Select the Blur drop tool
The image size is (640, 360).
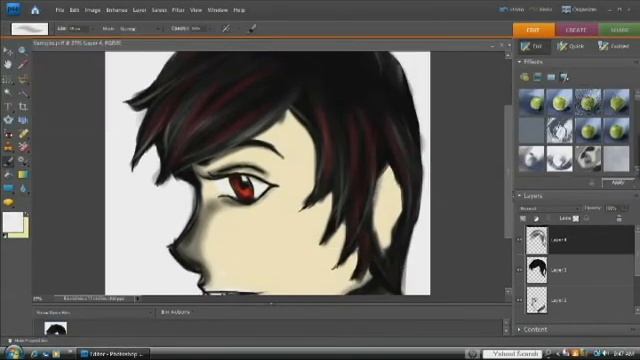click(x=23, y=189)
